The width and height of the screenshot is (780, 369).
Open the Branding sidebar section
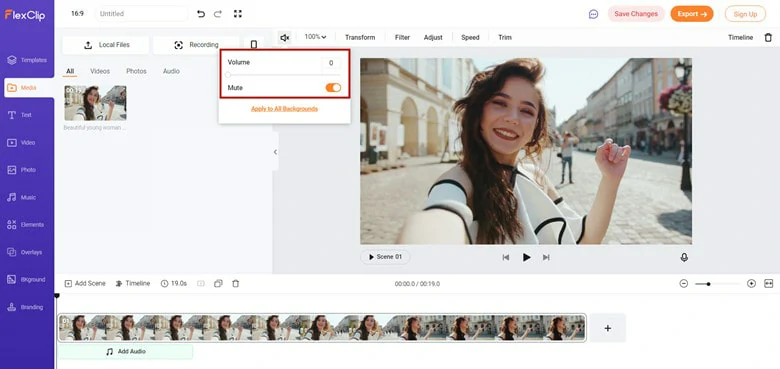(x=25, y=307)
